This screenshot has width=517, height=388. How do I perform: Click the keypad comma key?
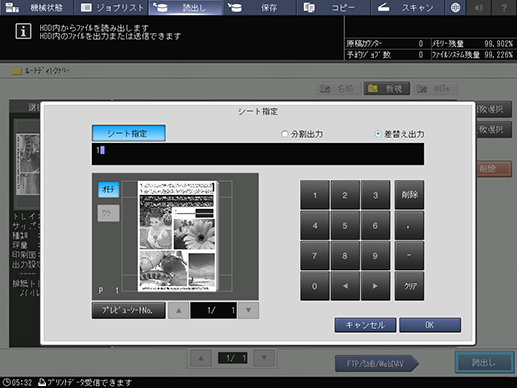[410, 226]
